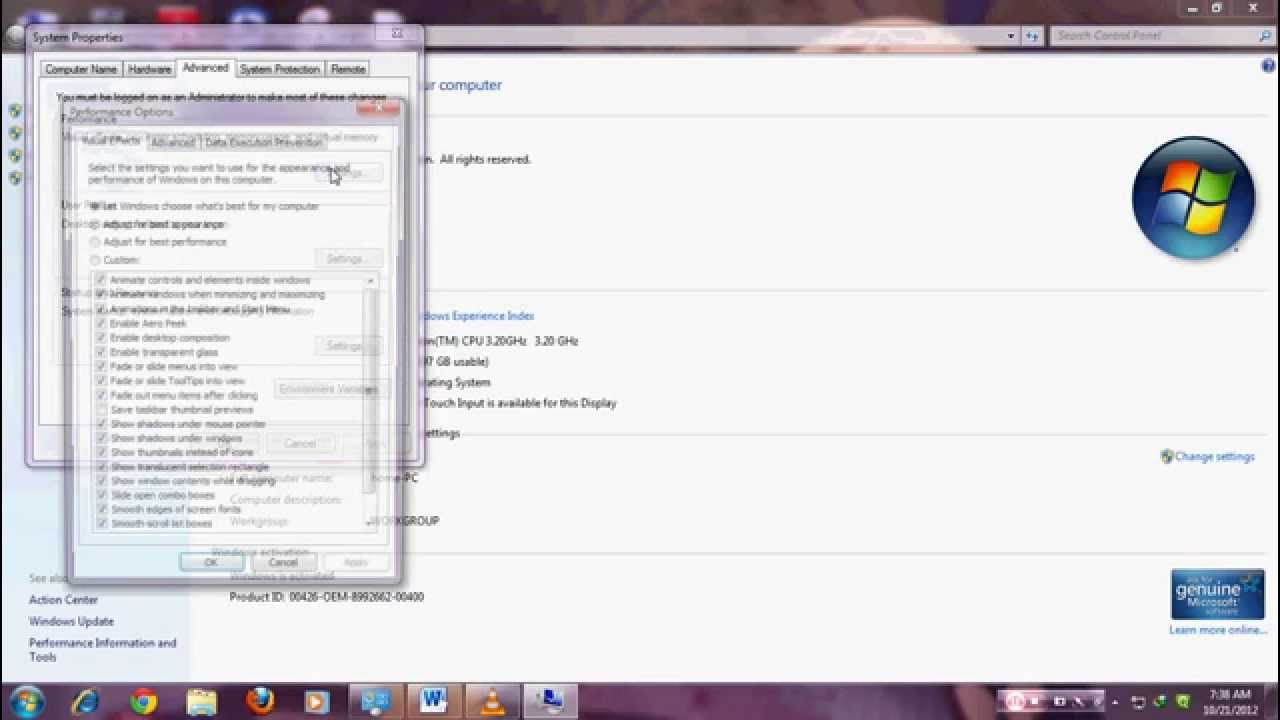Click the Control Panel help question mark icon
The width and height of the screenshot is (1280, 720).
(1268, 66)
